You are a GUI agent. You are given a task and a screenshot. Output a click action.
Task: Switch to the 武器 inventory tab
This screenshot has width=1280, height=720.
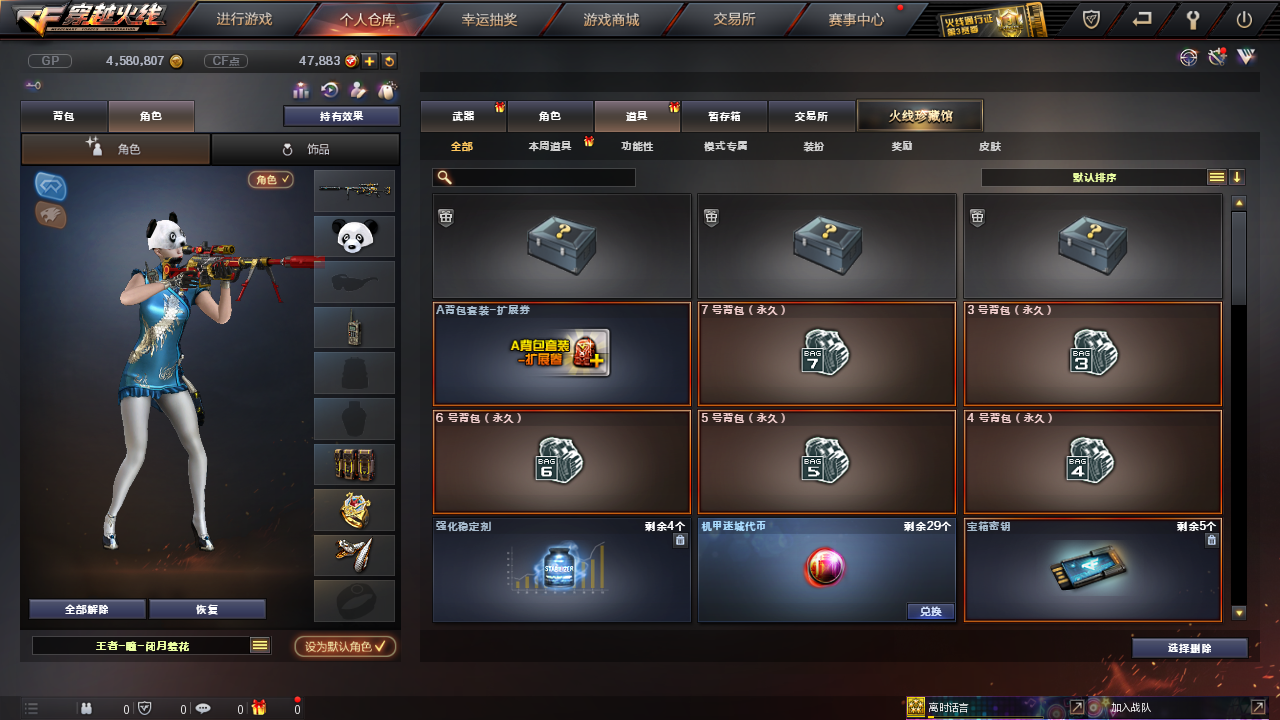(x=463, y=116)
